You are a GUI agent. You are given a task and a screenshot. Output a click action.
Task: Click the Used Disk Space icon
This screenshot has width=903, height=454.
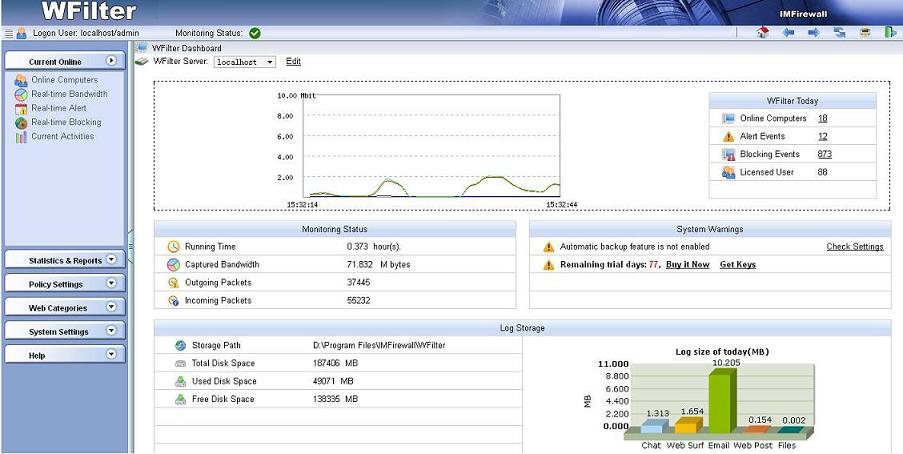click(x=180, y=381)
